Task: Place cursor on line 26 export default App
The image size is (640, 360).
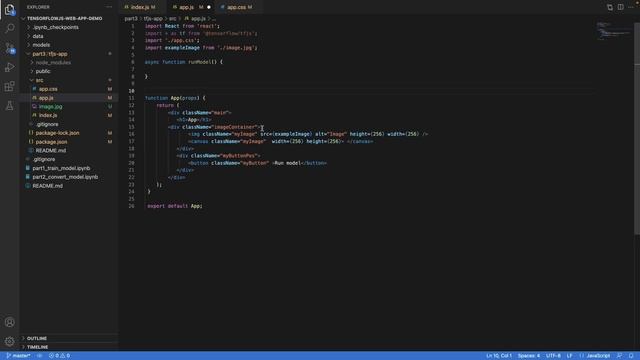Action: [x=175, y=206]
